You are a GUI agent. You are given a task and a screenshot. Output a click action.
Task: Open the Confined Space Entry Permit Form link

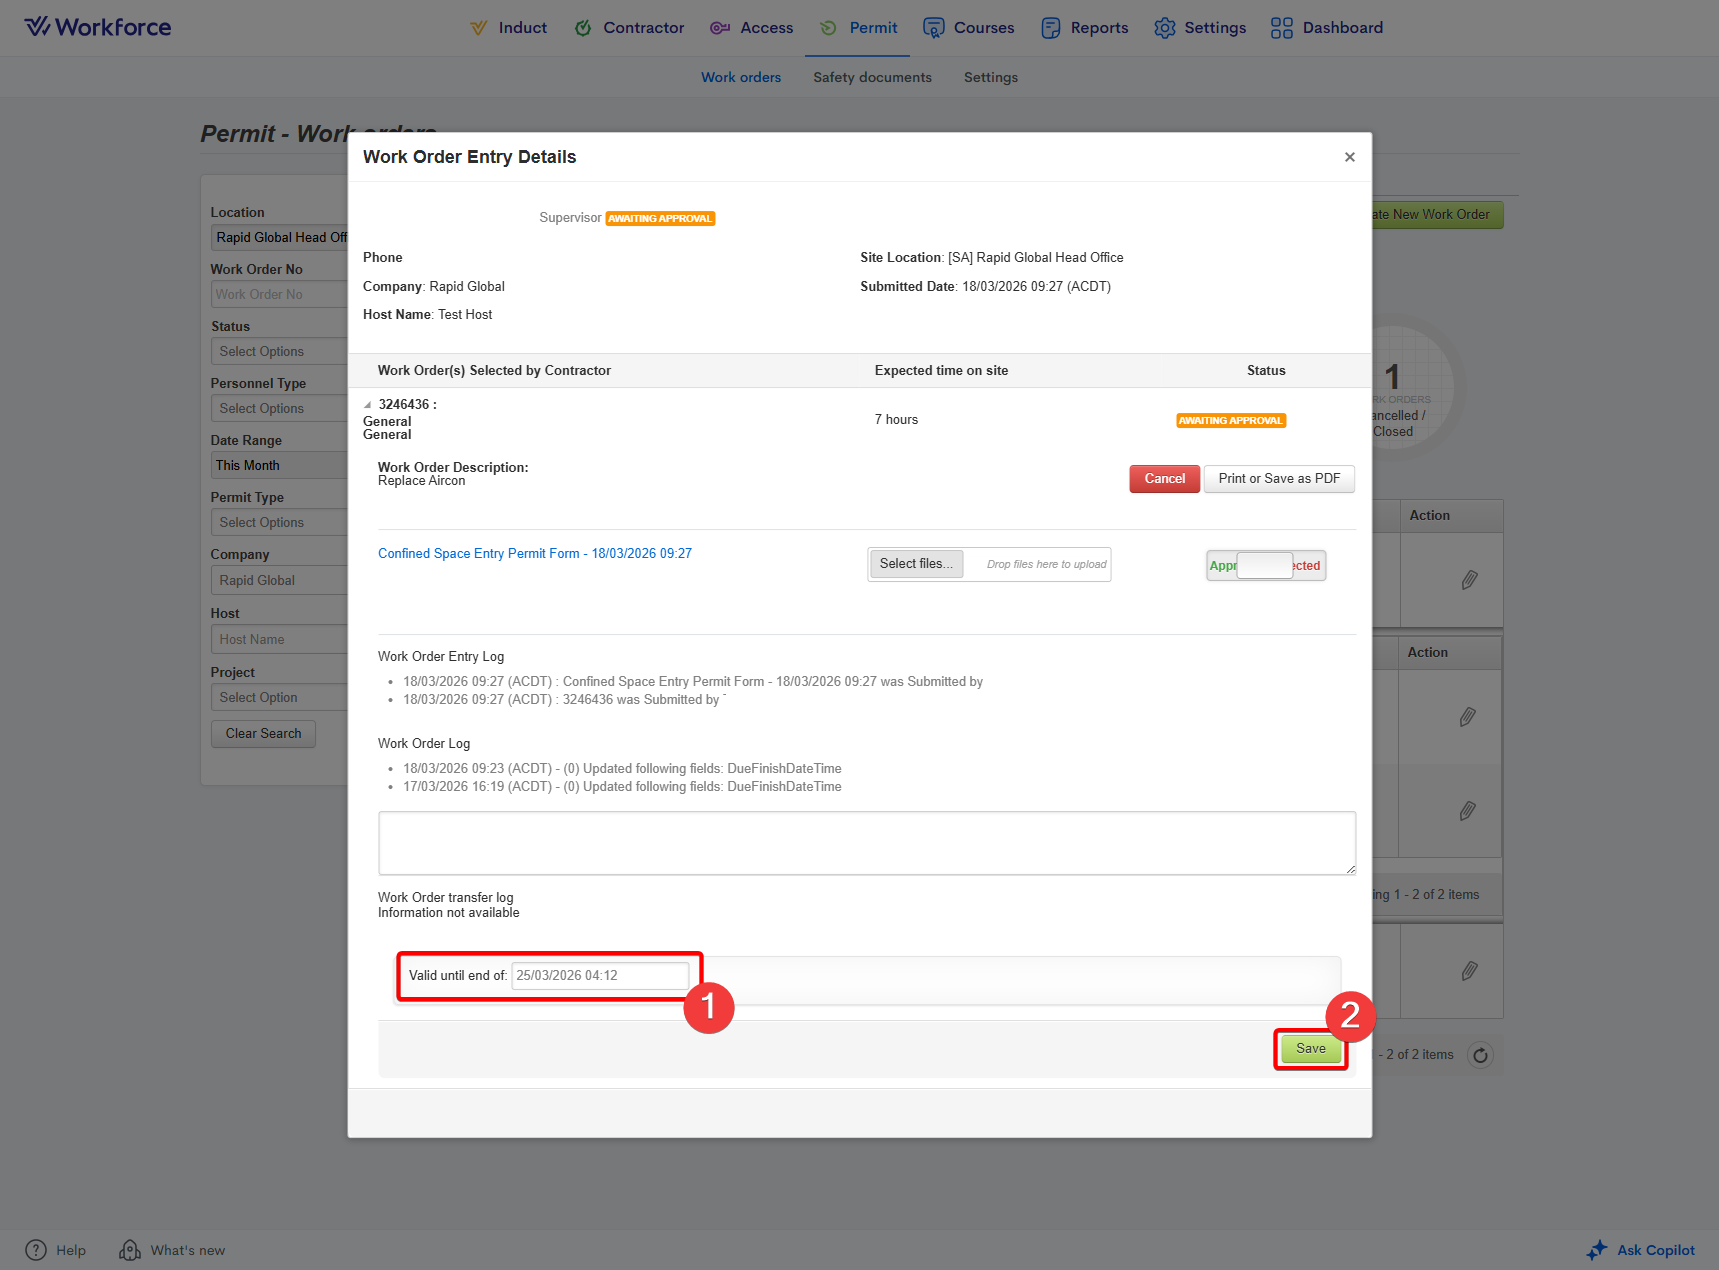coord(534,554)
